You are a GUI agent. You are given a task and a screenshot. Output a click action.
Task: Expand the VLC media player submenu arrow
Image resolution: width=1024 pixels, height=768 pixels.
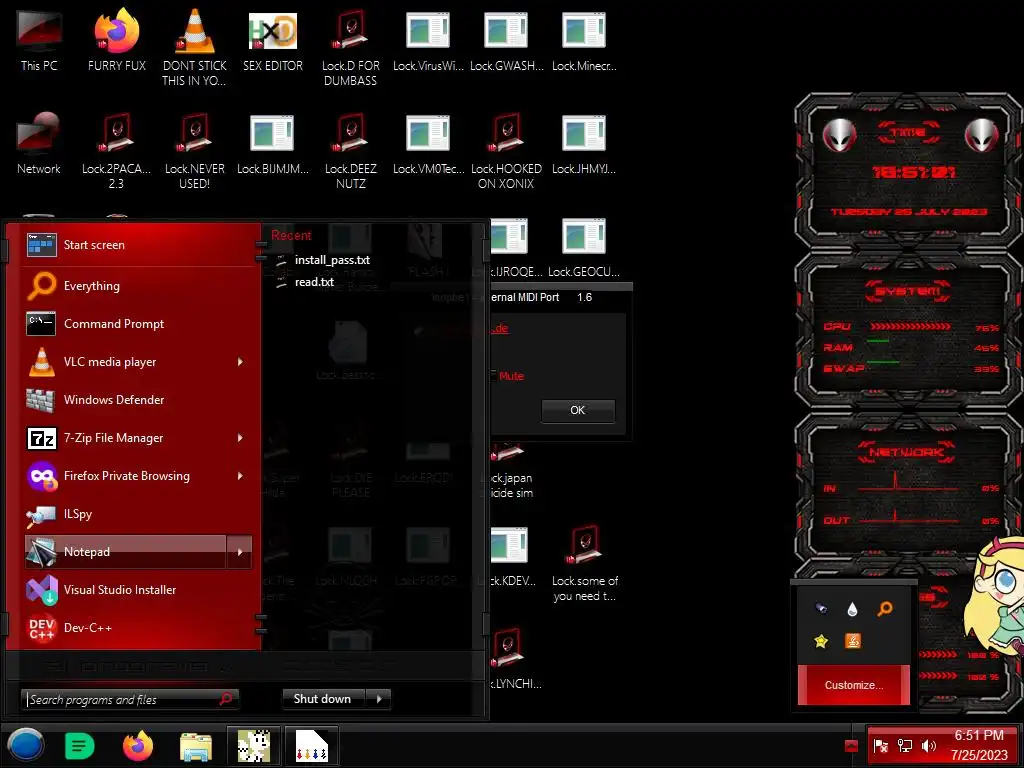pos(240,362)
